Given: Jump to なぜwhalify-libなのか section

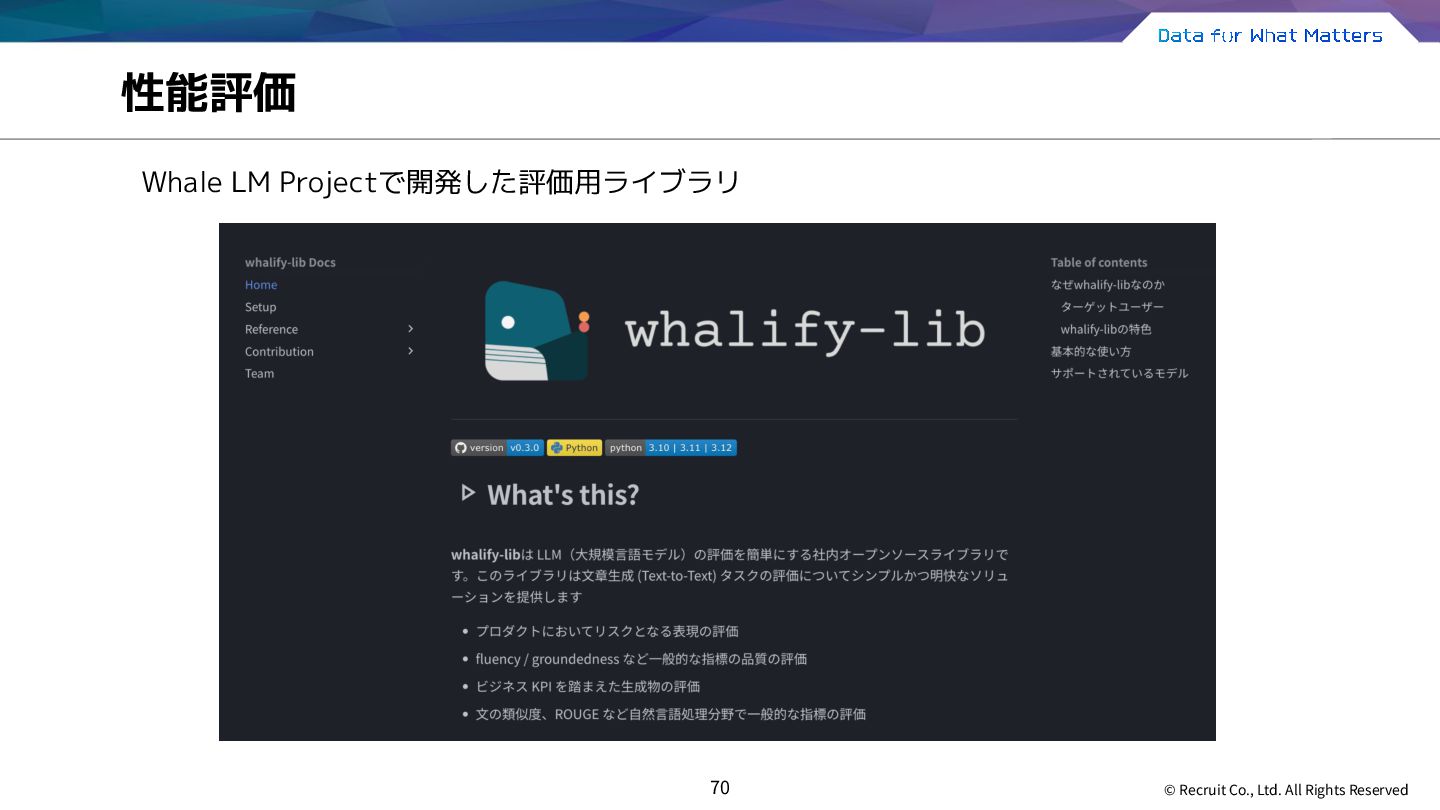Looking at the screenshot, I should click(x=1107, y=285).
